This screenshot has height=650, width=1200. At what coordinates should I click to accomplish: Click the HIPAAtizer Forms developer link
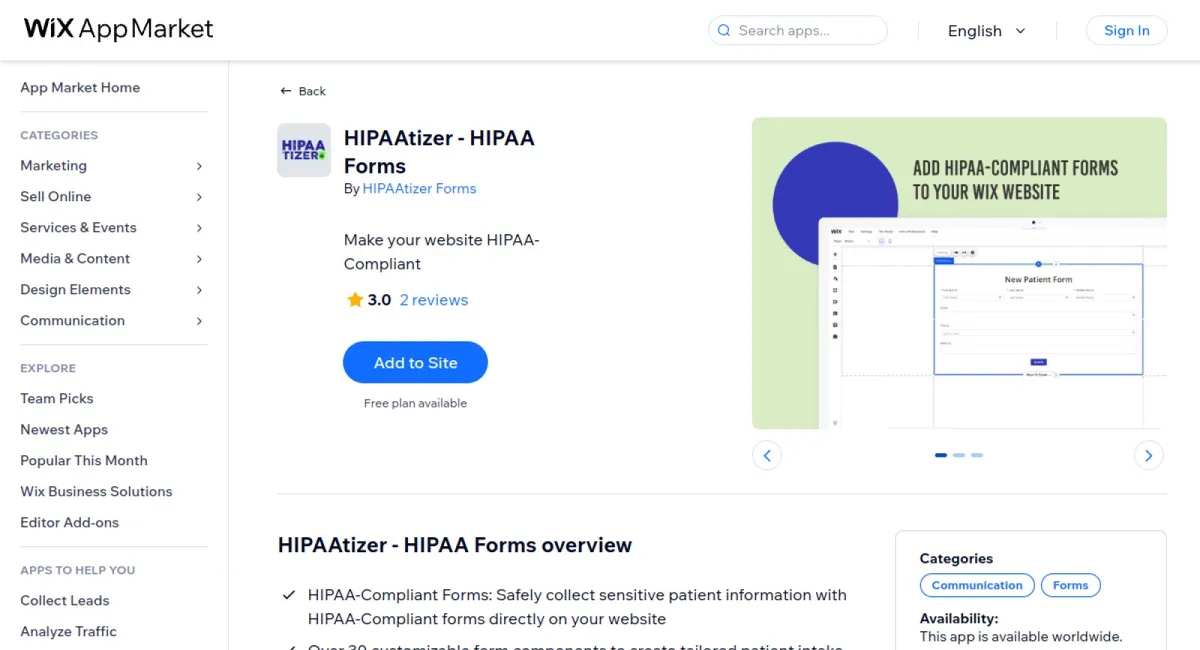coord(419,189)
